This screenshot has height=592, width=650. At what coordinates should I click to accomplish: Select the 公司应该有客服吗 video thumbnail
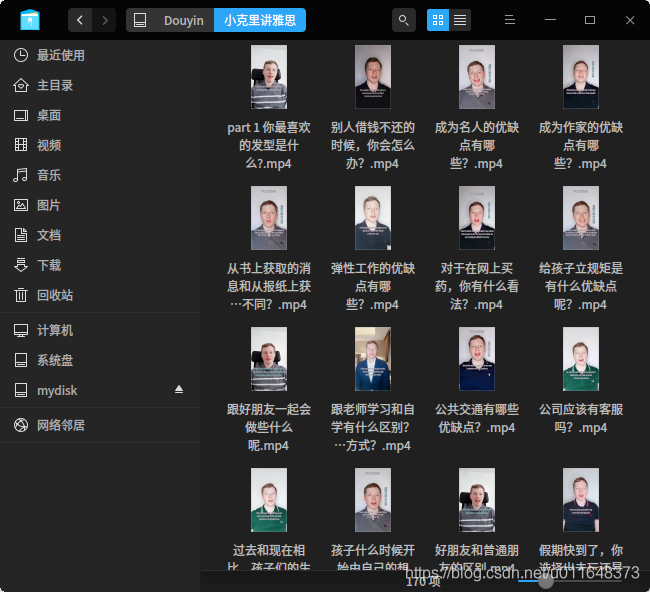[x=581, y=359]
